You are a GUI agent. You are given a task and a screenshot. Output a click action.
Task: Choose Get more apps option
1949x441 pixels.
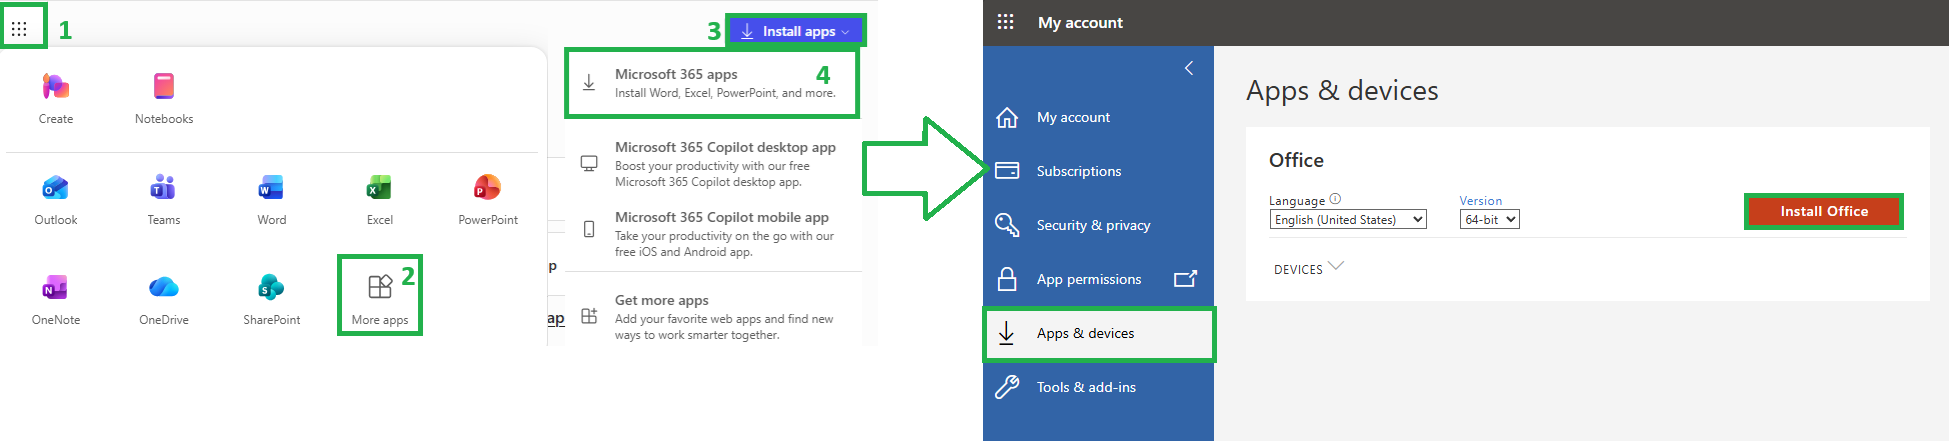point(712,316)
